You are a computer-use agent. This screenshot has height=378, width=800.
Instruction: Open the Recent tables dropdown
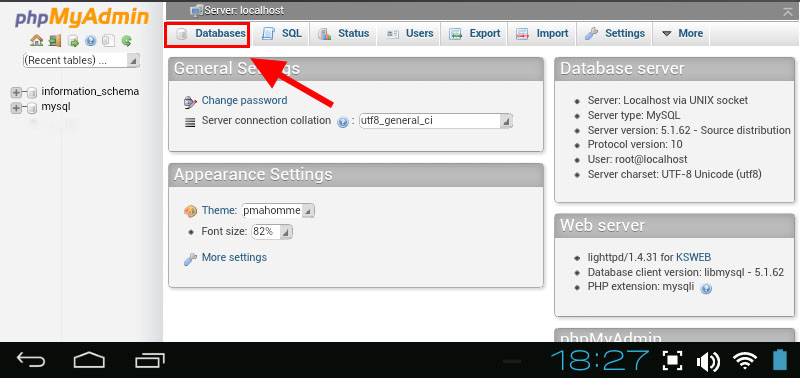click(81, 60)
